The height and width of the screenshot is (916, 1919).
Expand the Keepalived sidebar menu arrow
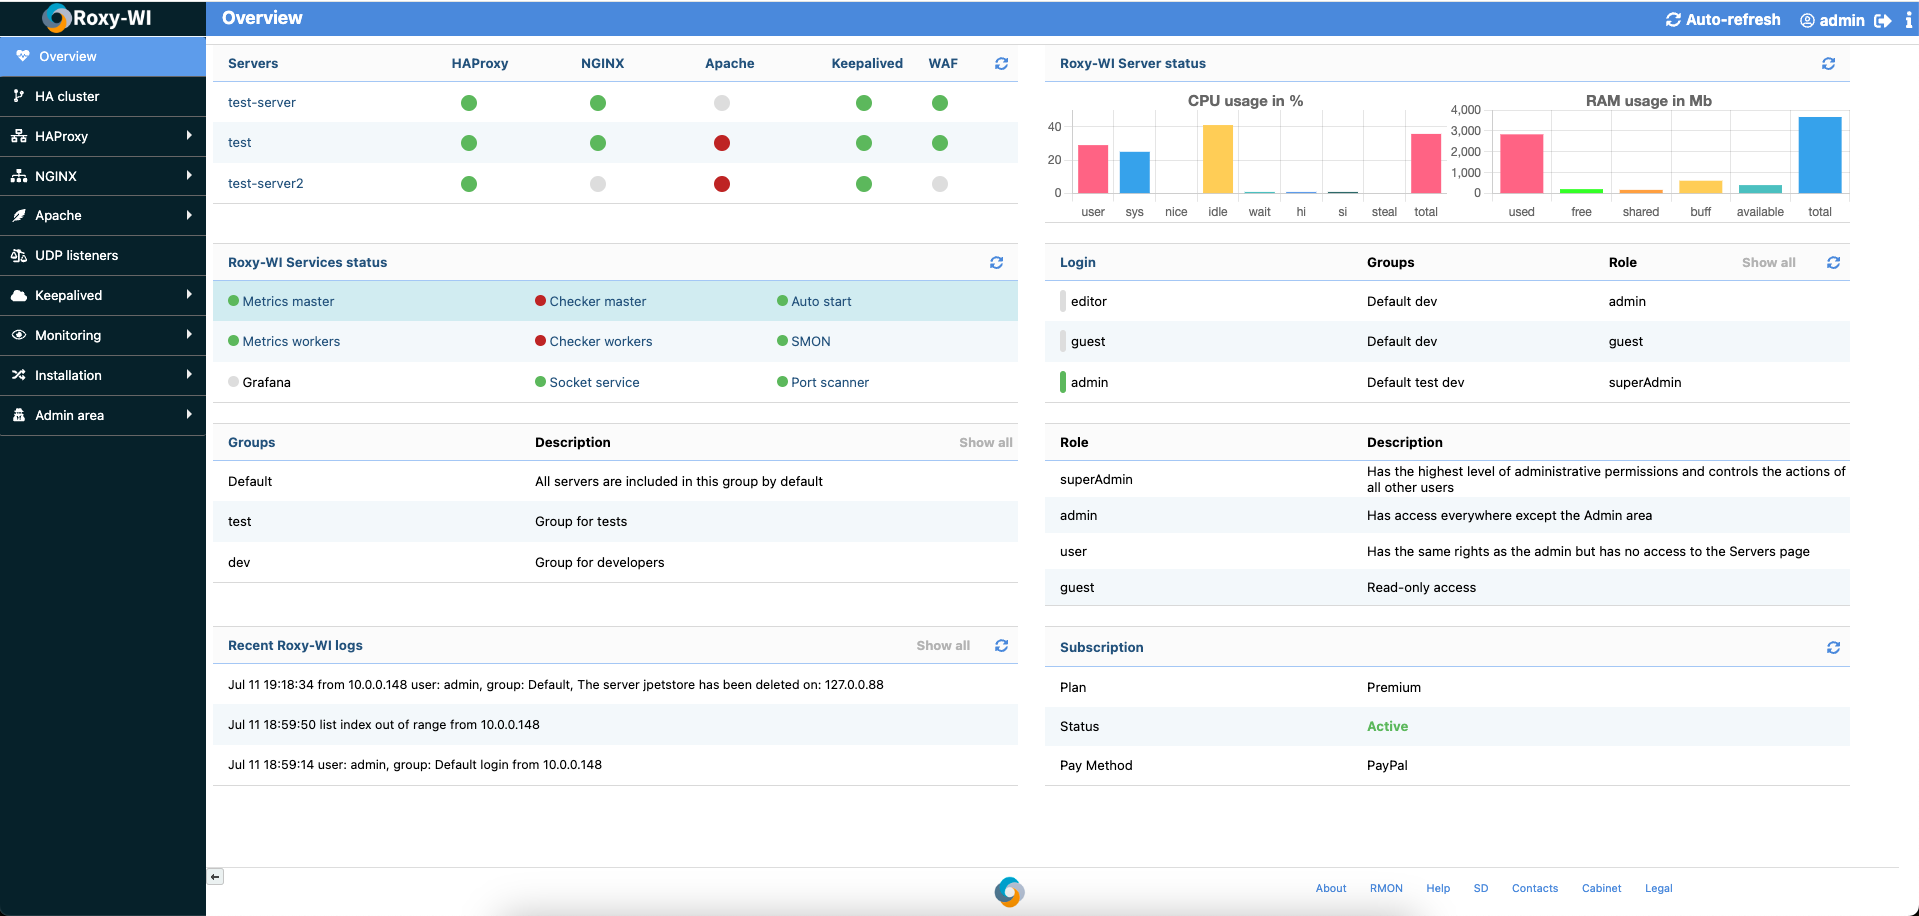tap(189, 294)
